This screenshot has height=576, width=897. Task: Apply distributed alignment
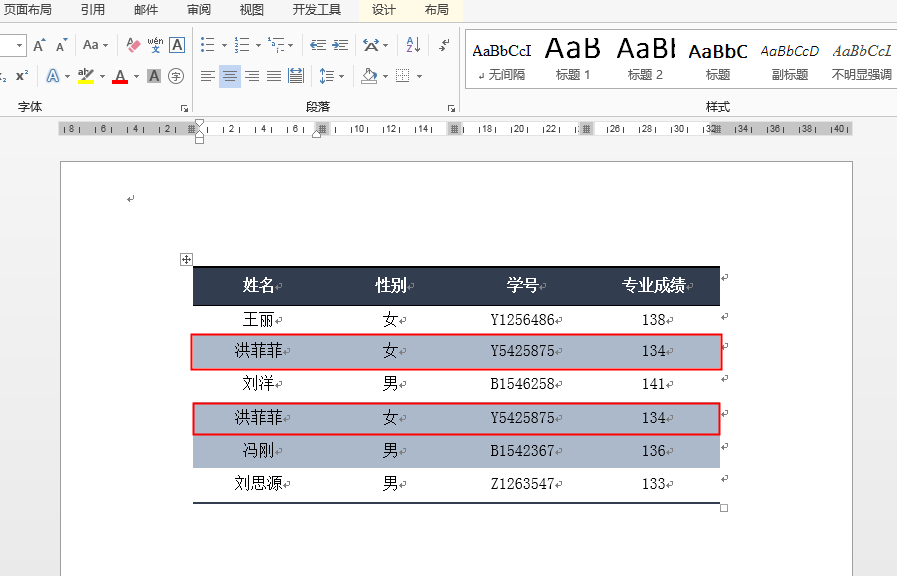296,76
